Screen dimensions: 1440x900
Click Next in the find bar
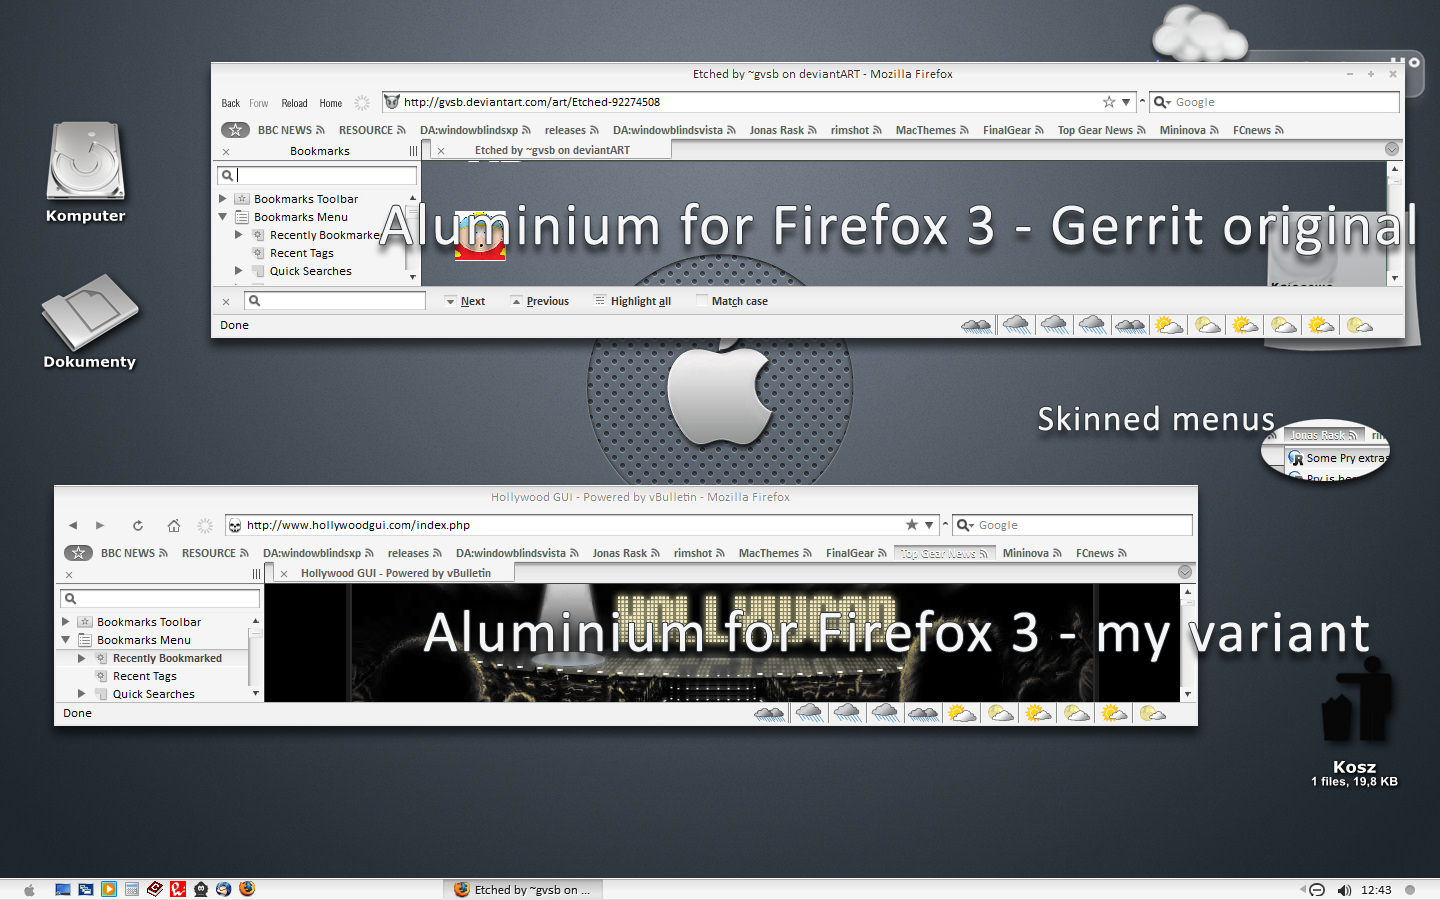click(466, 301)
